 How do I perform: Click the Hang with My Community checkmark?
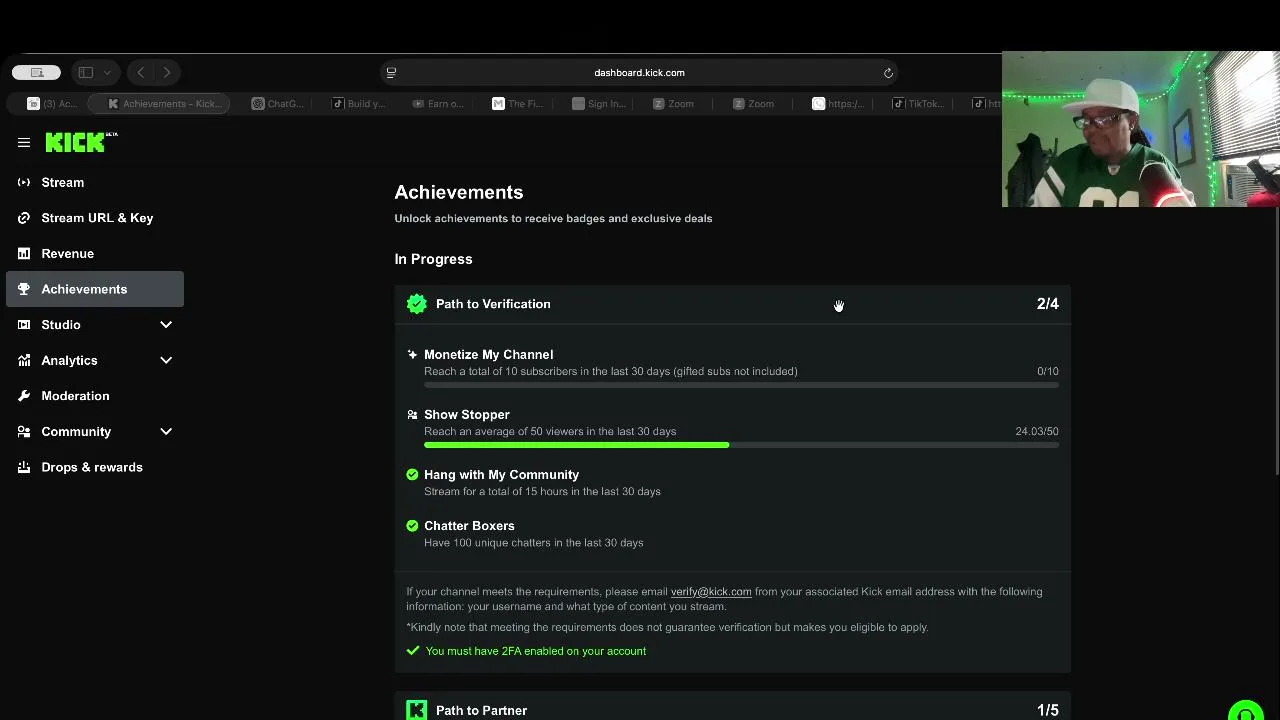[412, 475]
